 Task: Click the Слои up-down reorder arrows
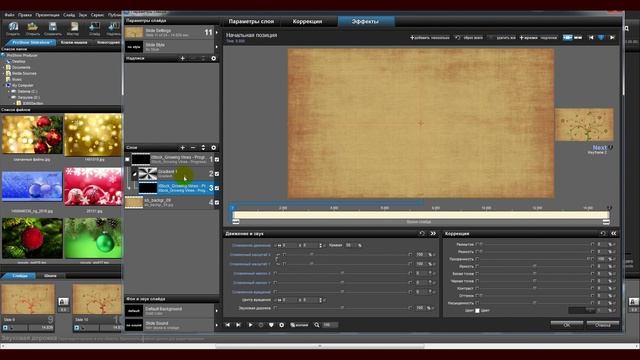(203, 147)
